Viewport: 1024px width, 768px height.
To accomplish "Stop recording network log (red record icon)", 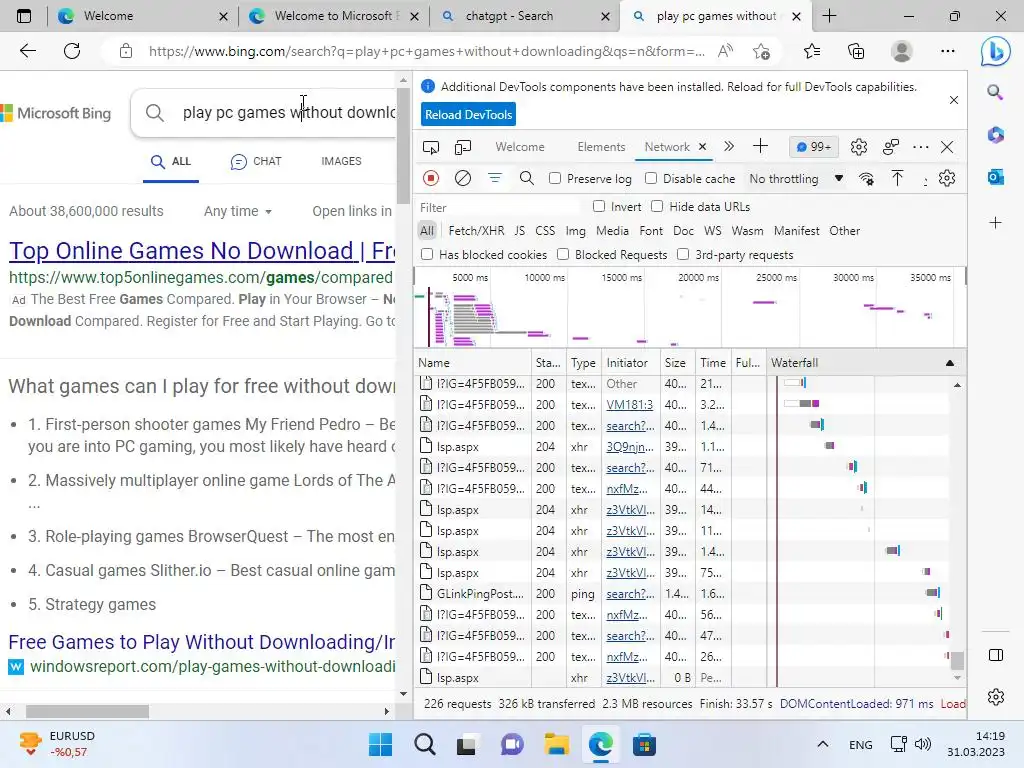I will coord(431,178).
